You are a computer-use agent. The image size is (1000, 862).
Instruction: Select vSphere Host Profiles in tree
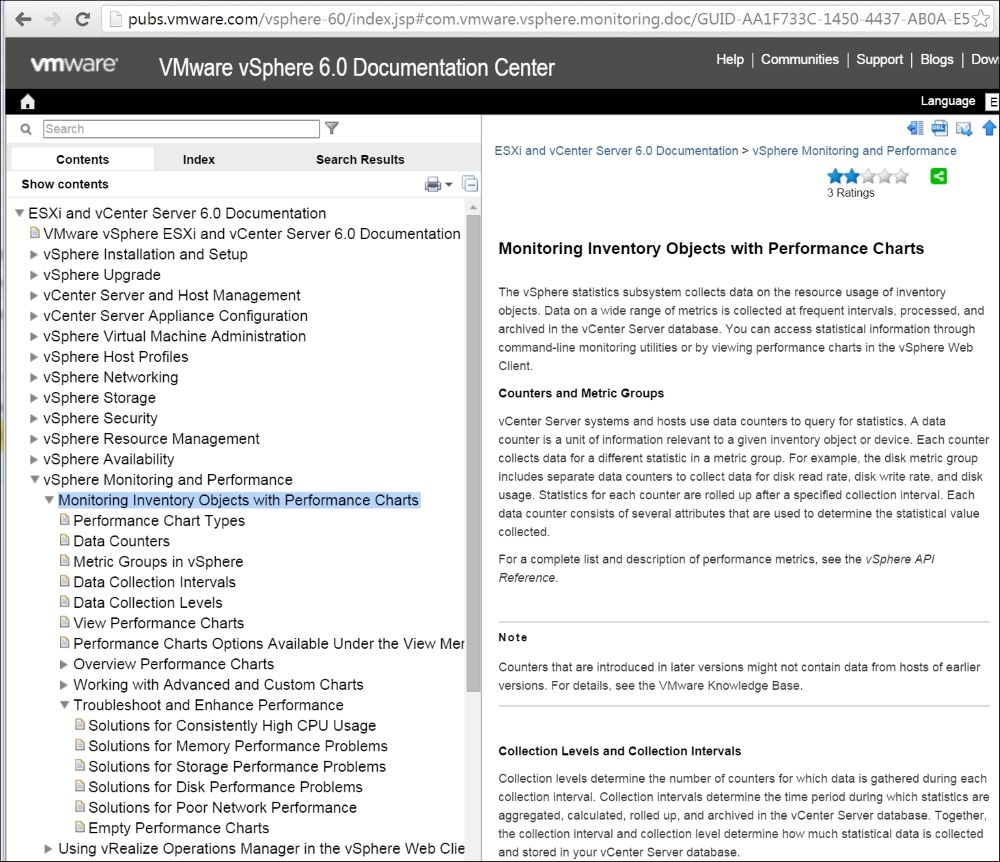[x=115, y=357]
